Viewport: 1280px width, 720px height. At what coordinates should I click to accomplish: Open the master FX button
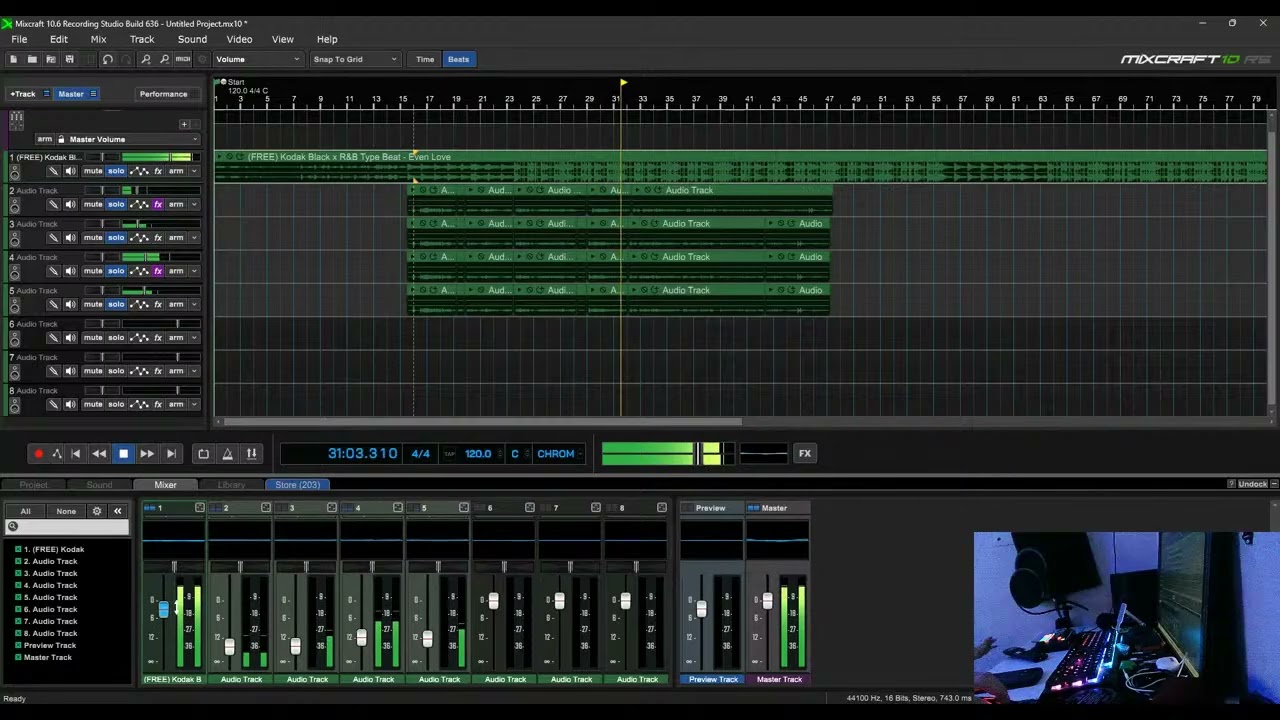coord(804,454)
